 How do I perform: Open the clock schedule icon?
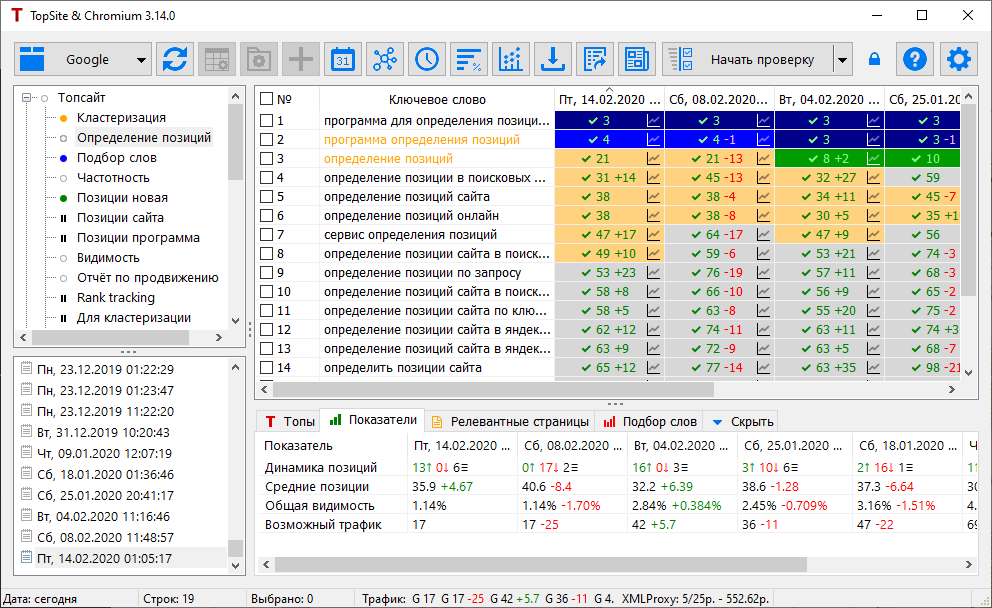[427, 60]
